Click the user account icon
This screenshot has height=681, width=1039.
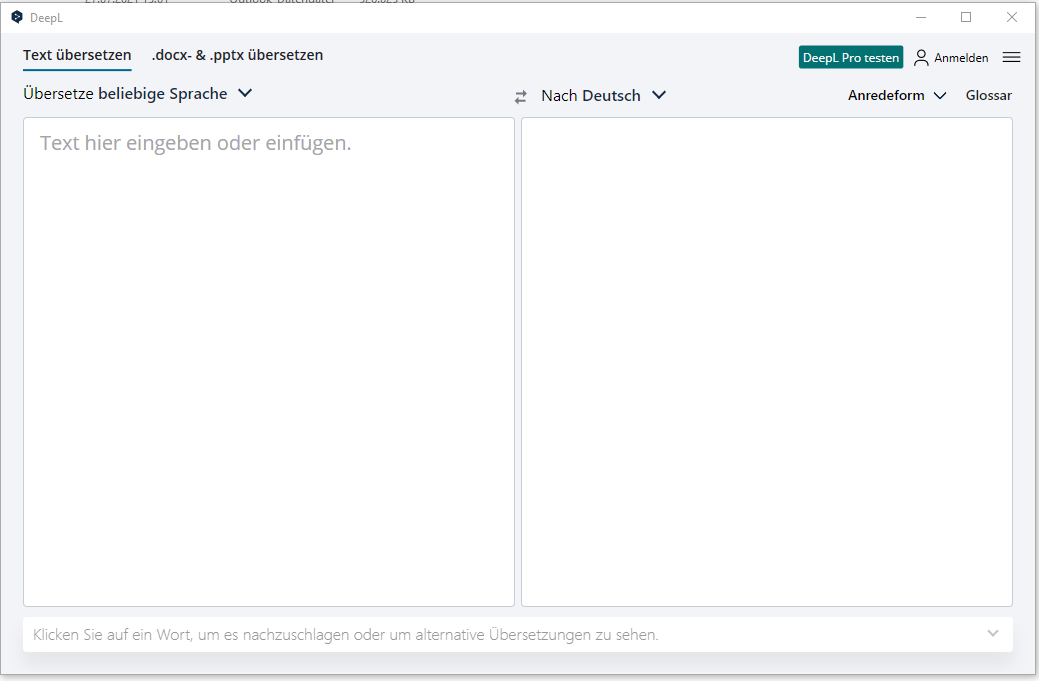pos(921,58)
